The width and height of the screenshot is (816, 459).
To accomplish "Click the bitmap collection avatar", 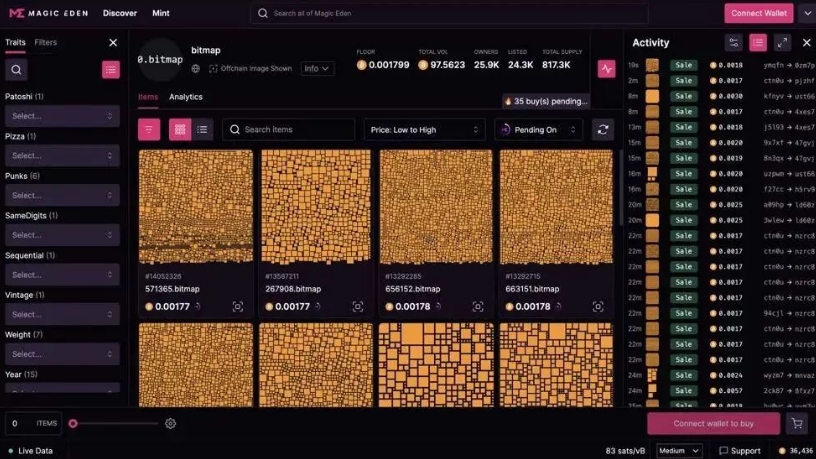I will [x=160, y=59].
